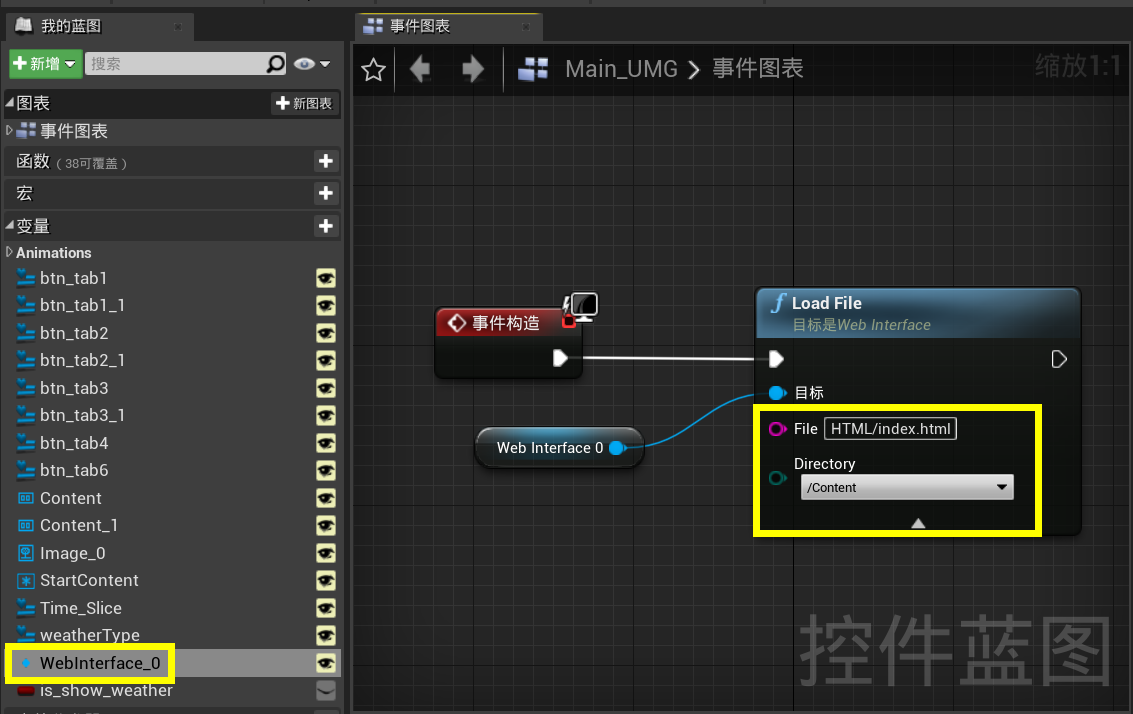The image size is (1133, 714).
Task: Add a new function with plus icon
Action: 326,161
